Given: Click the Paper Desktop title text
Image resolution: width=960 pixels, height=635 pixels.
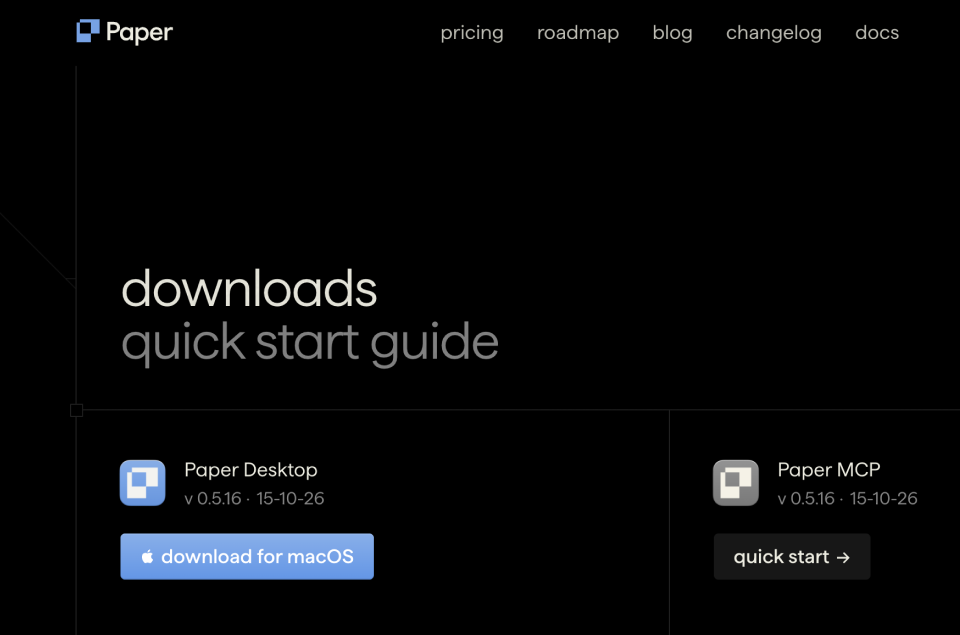Looking at the screenshot, I should (251, 470).
